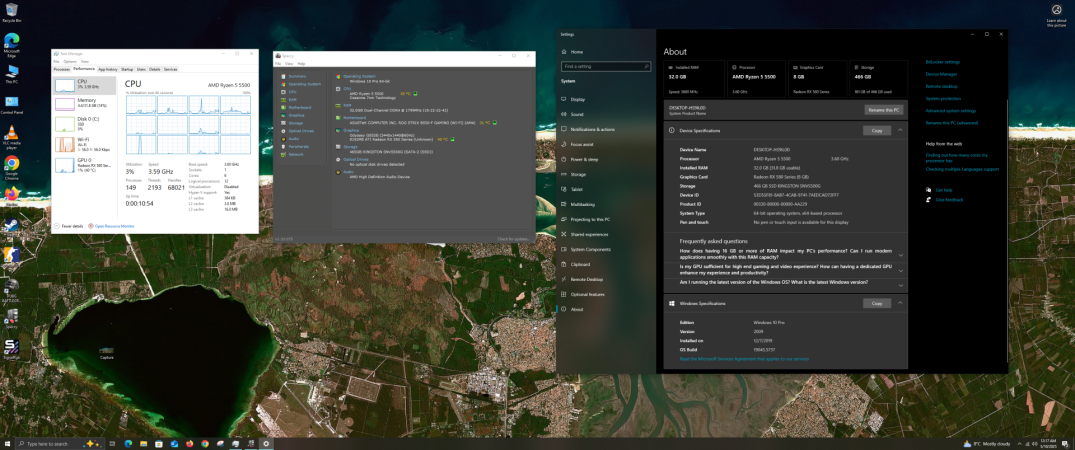Launch Firefox desktop shortcut
Viewport: 1075px width, 450px height.
(x=11, y=196)
